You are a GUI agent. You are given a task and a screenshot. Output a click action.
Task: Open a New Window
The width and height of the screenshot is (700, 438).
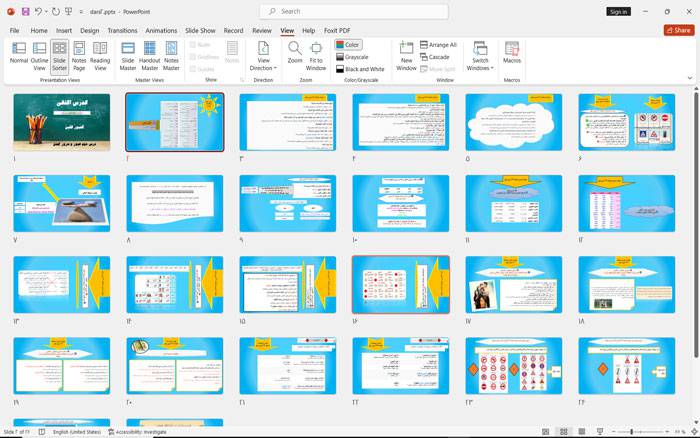point(406,53)
